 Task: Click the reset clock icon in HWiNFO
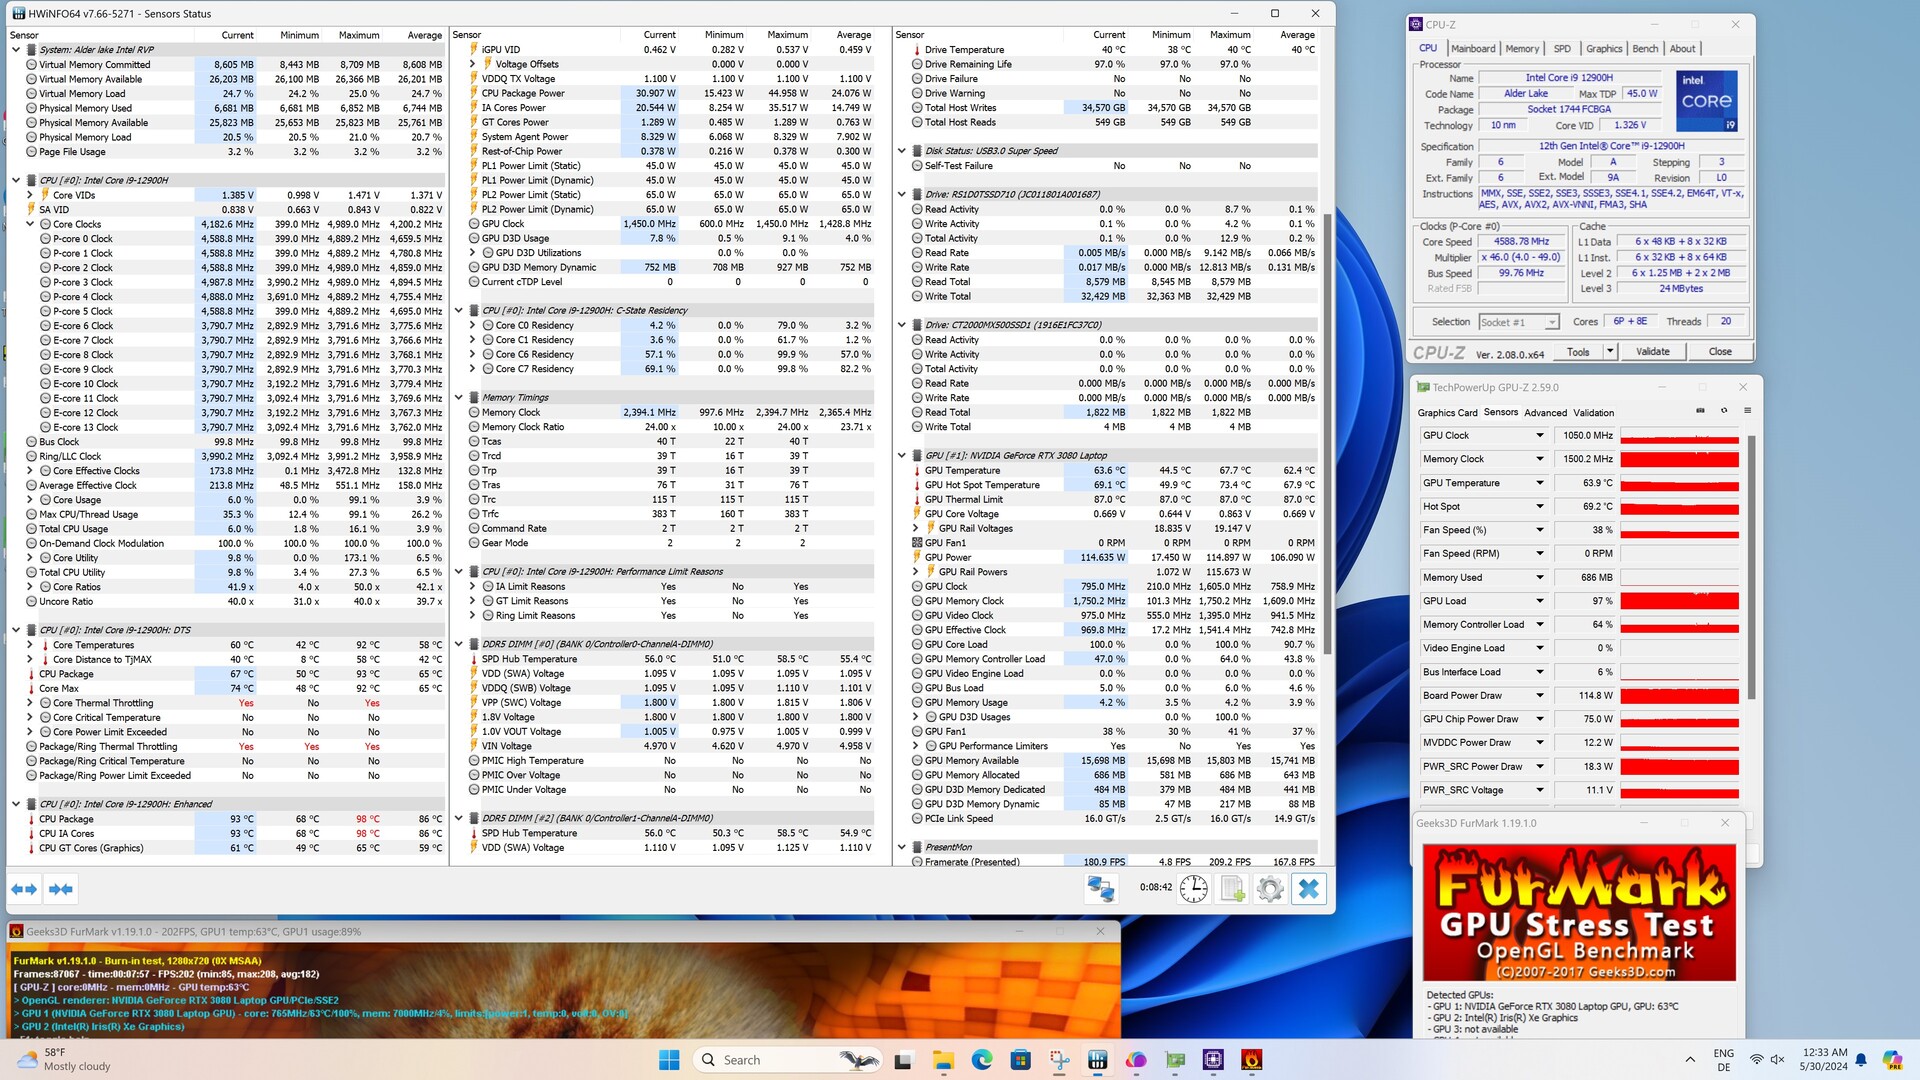(x=1193, y=888)
